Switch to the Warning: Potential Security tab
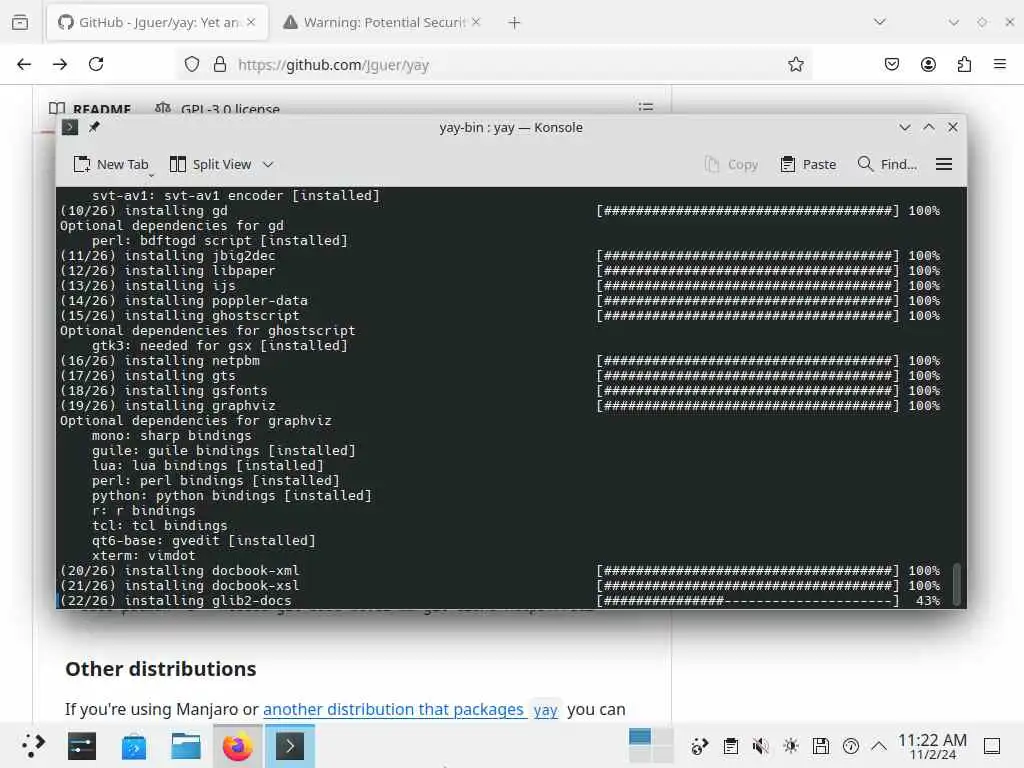The image size is (1024, 768). pyautogui.click(x=382, y=23)
